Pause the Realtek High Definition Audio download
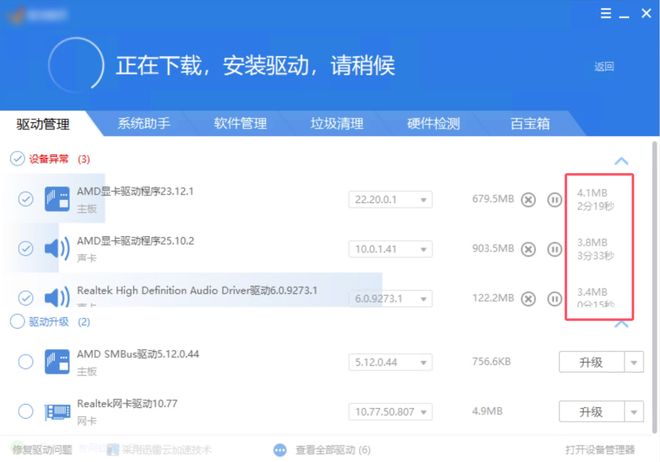This screenshot has height=462, width=660. tap(554, 299)
